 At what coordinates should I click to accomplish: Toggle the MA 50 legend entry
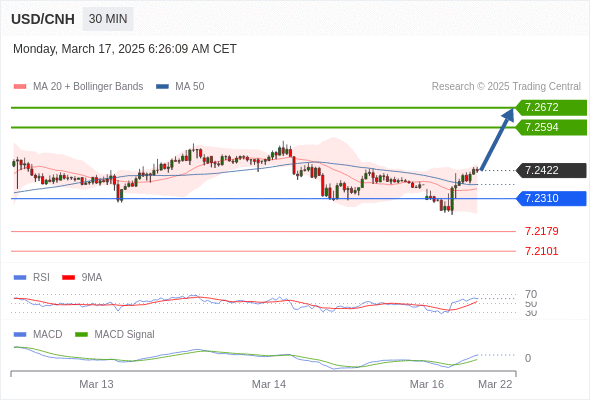pyautogui.click(x=180, y=87)
